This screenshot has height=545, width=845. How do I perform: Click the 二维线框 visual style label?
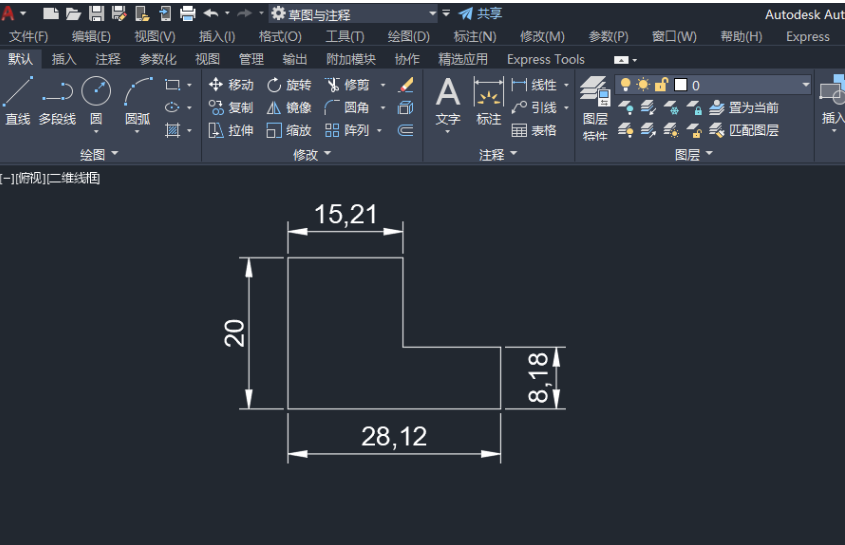coord(74,178)
